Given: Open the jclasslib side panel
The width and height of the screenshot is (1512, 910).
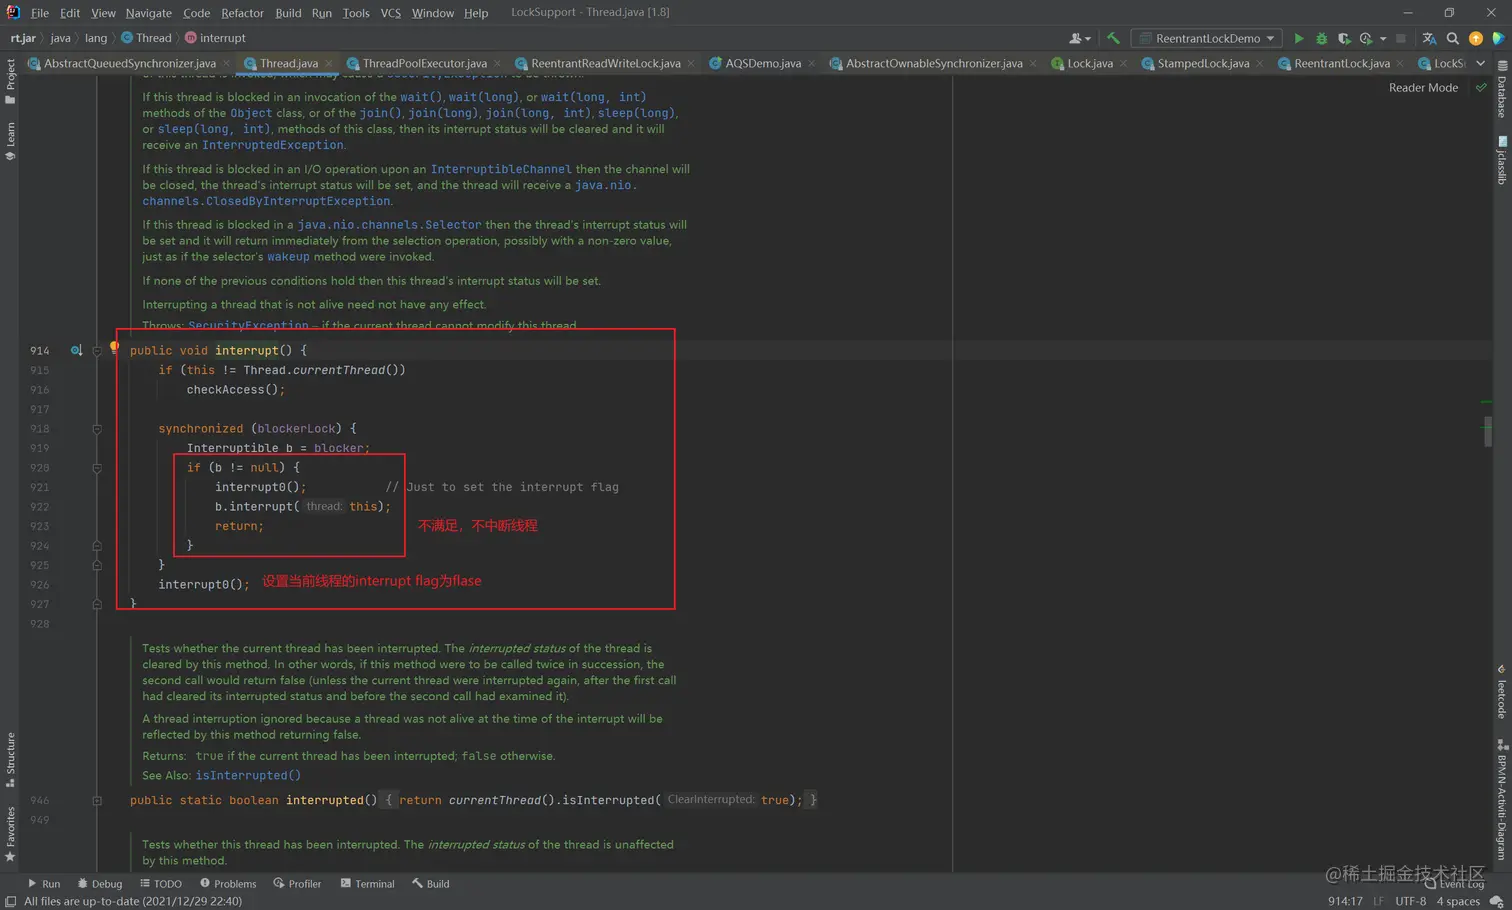Looking at the screenshot, I should tap(1502, 161).
